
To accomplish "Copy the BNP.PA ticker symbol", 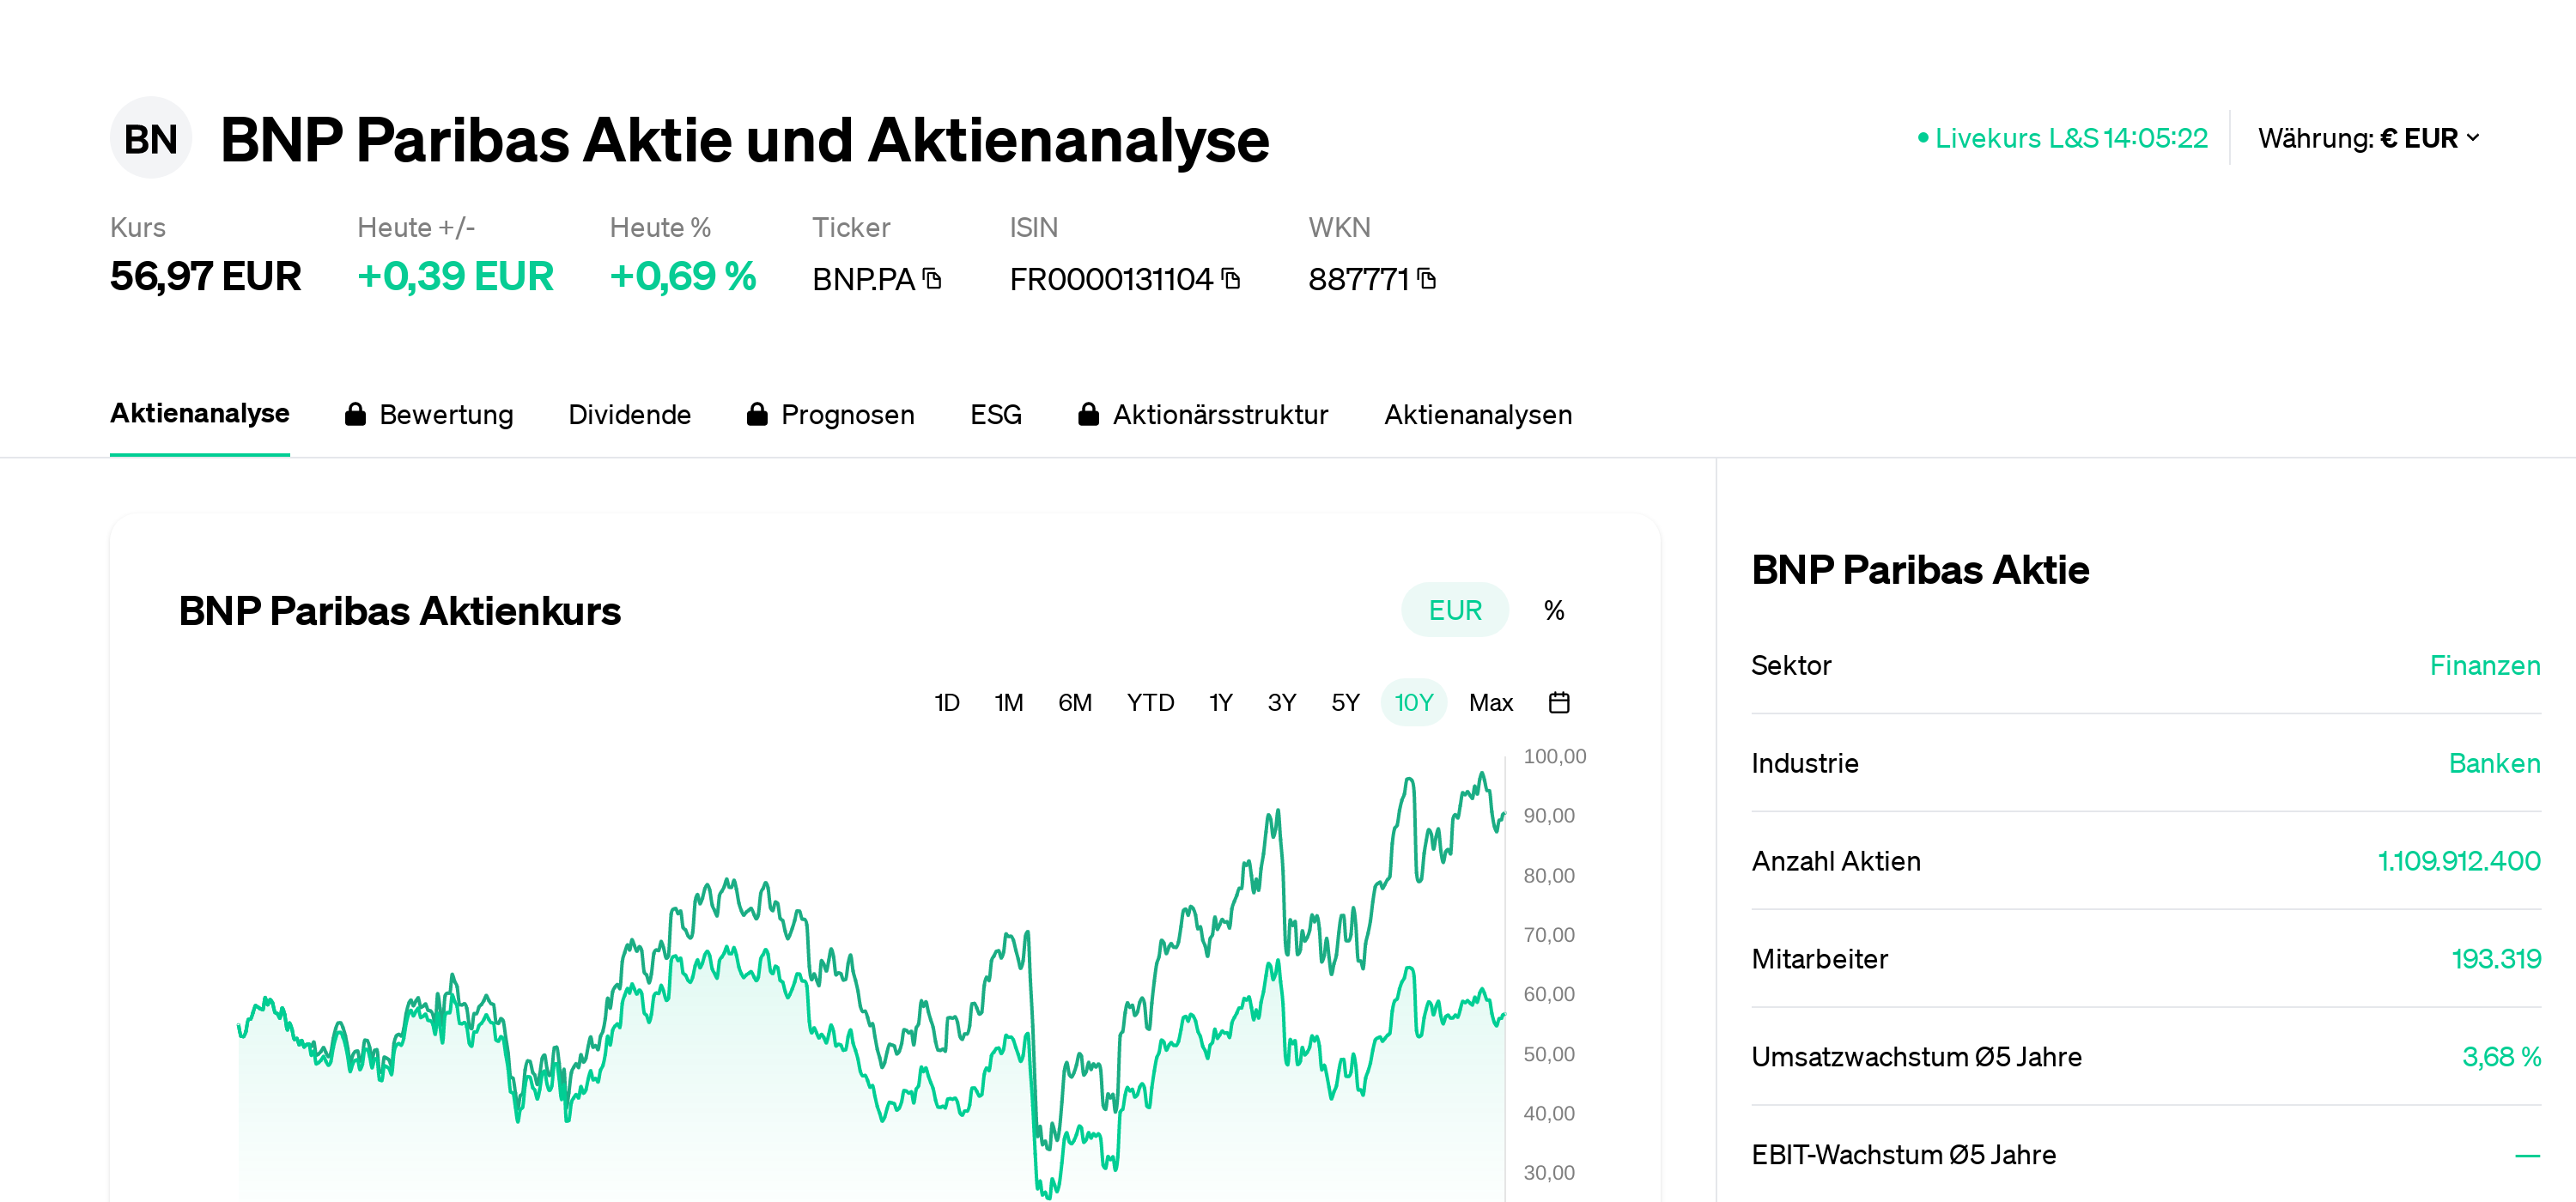I will click(x=932, y=279).
